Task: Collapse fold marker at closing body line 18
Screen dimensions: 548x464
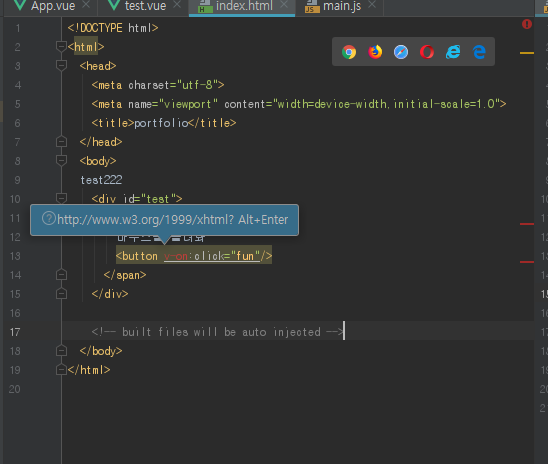Action: click(61, 350)
